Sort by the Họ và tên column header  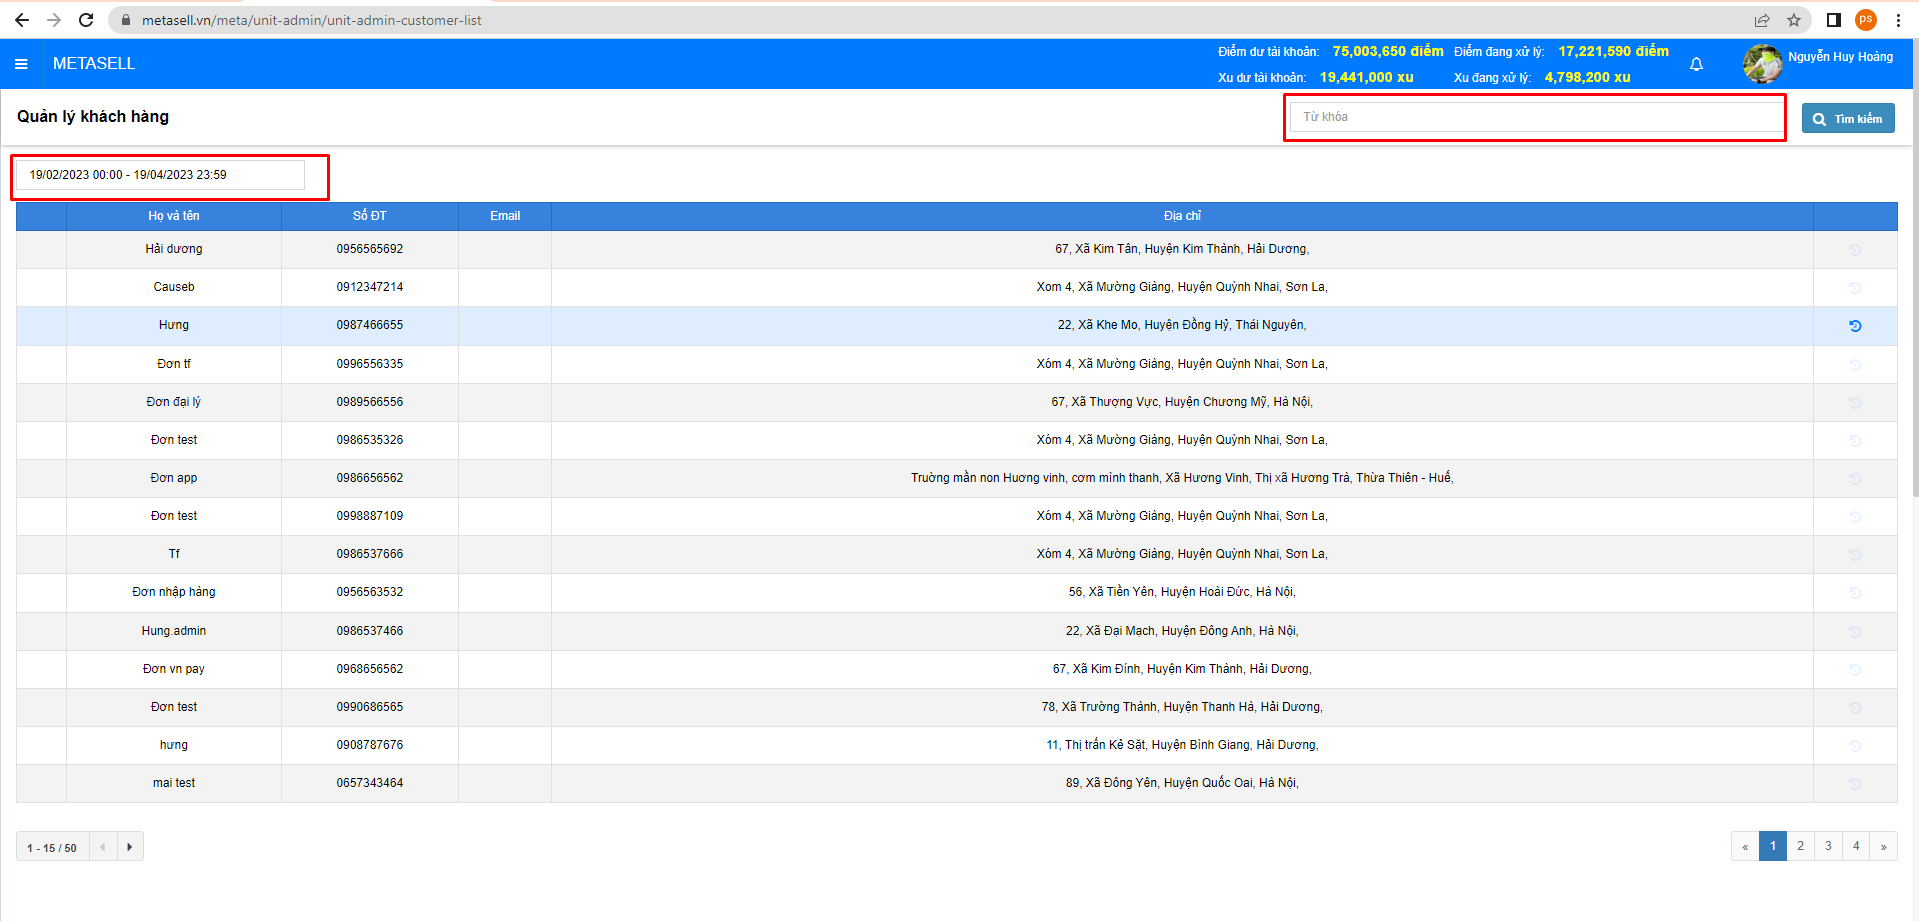[174, 216]
